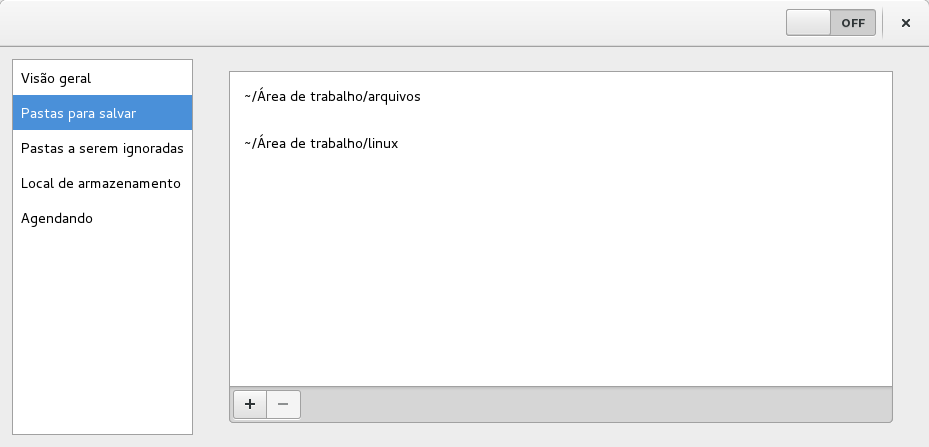Go to Pastas a serem ignoradas

102,148
